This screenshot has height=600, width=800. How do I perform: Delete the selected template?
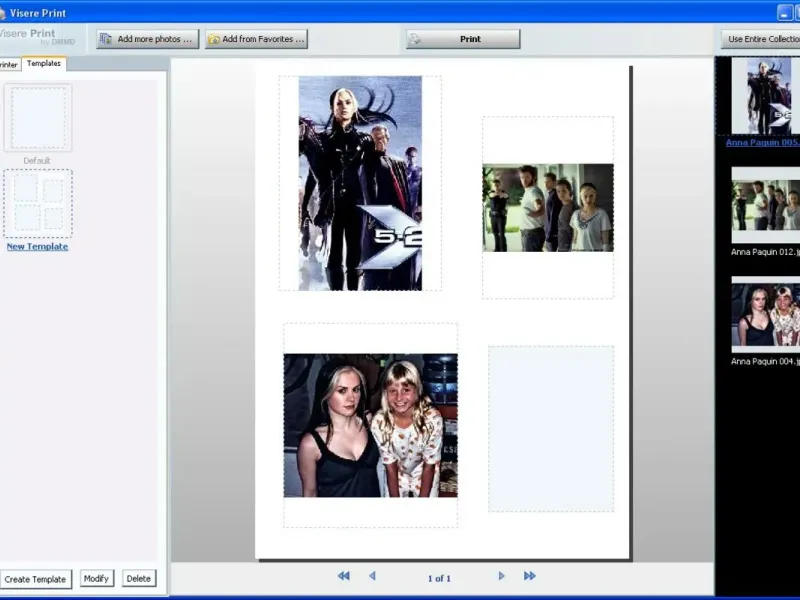pos(139,579)
